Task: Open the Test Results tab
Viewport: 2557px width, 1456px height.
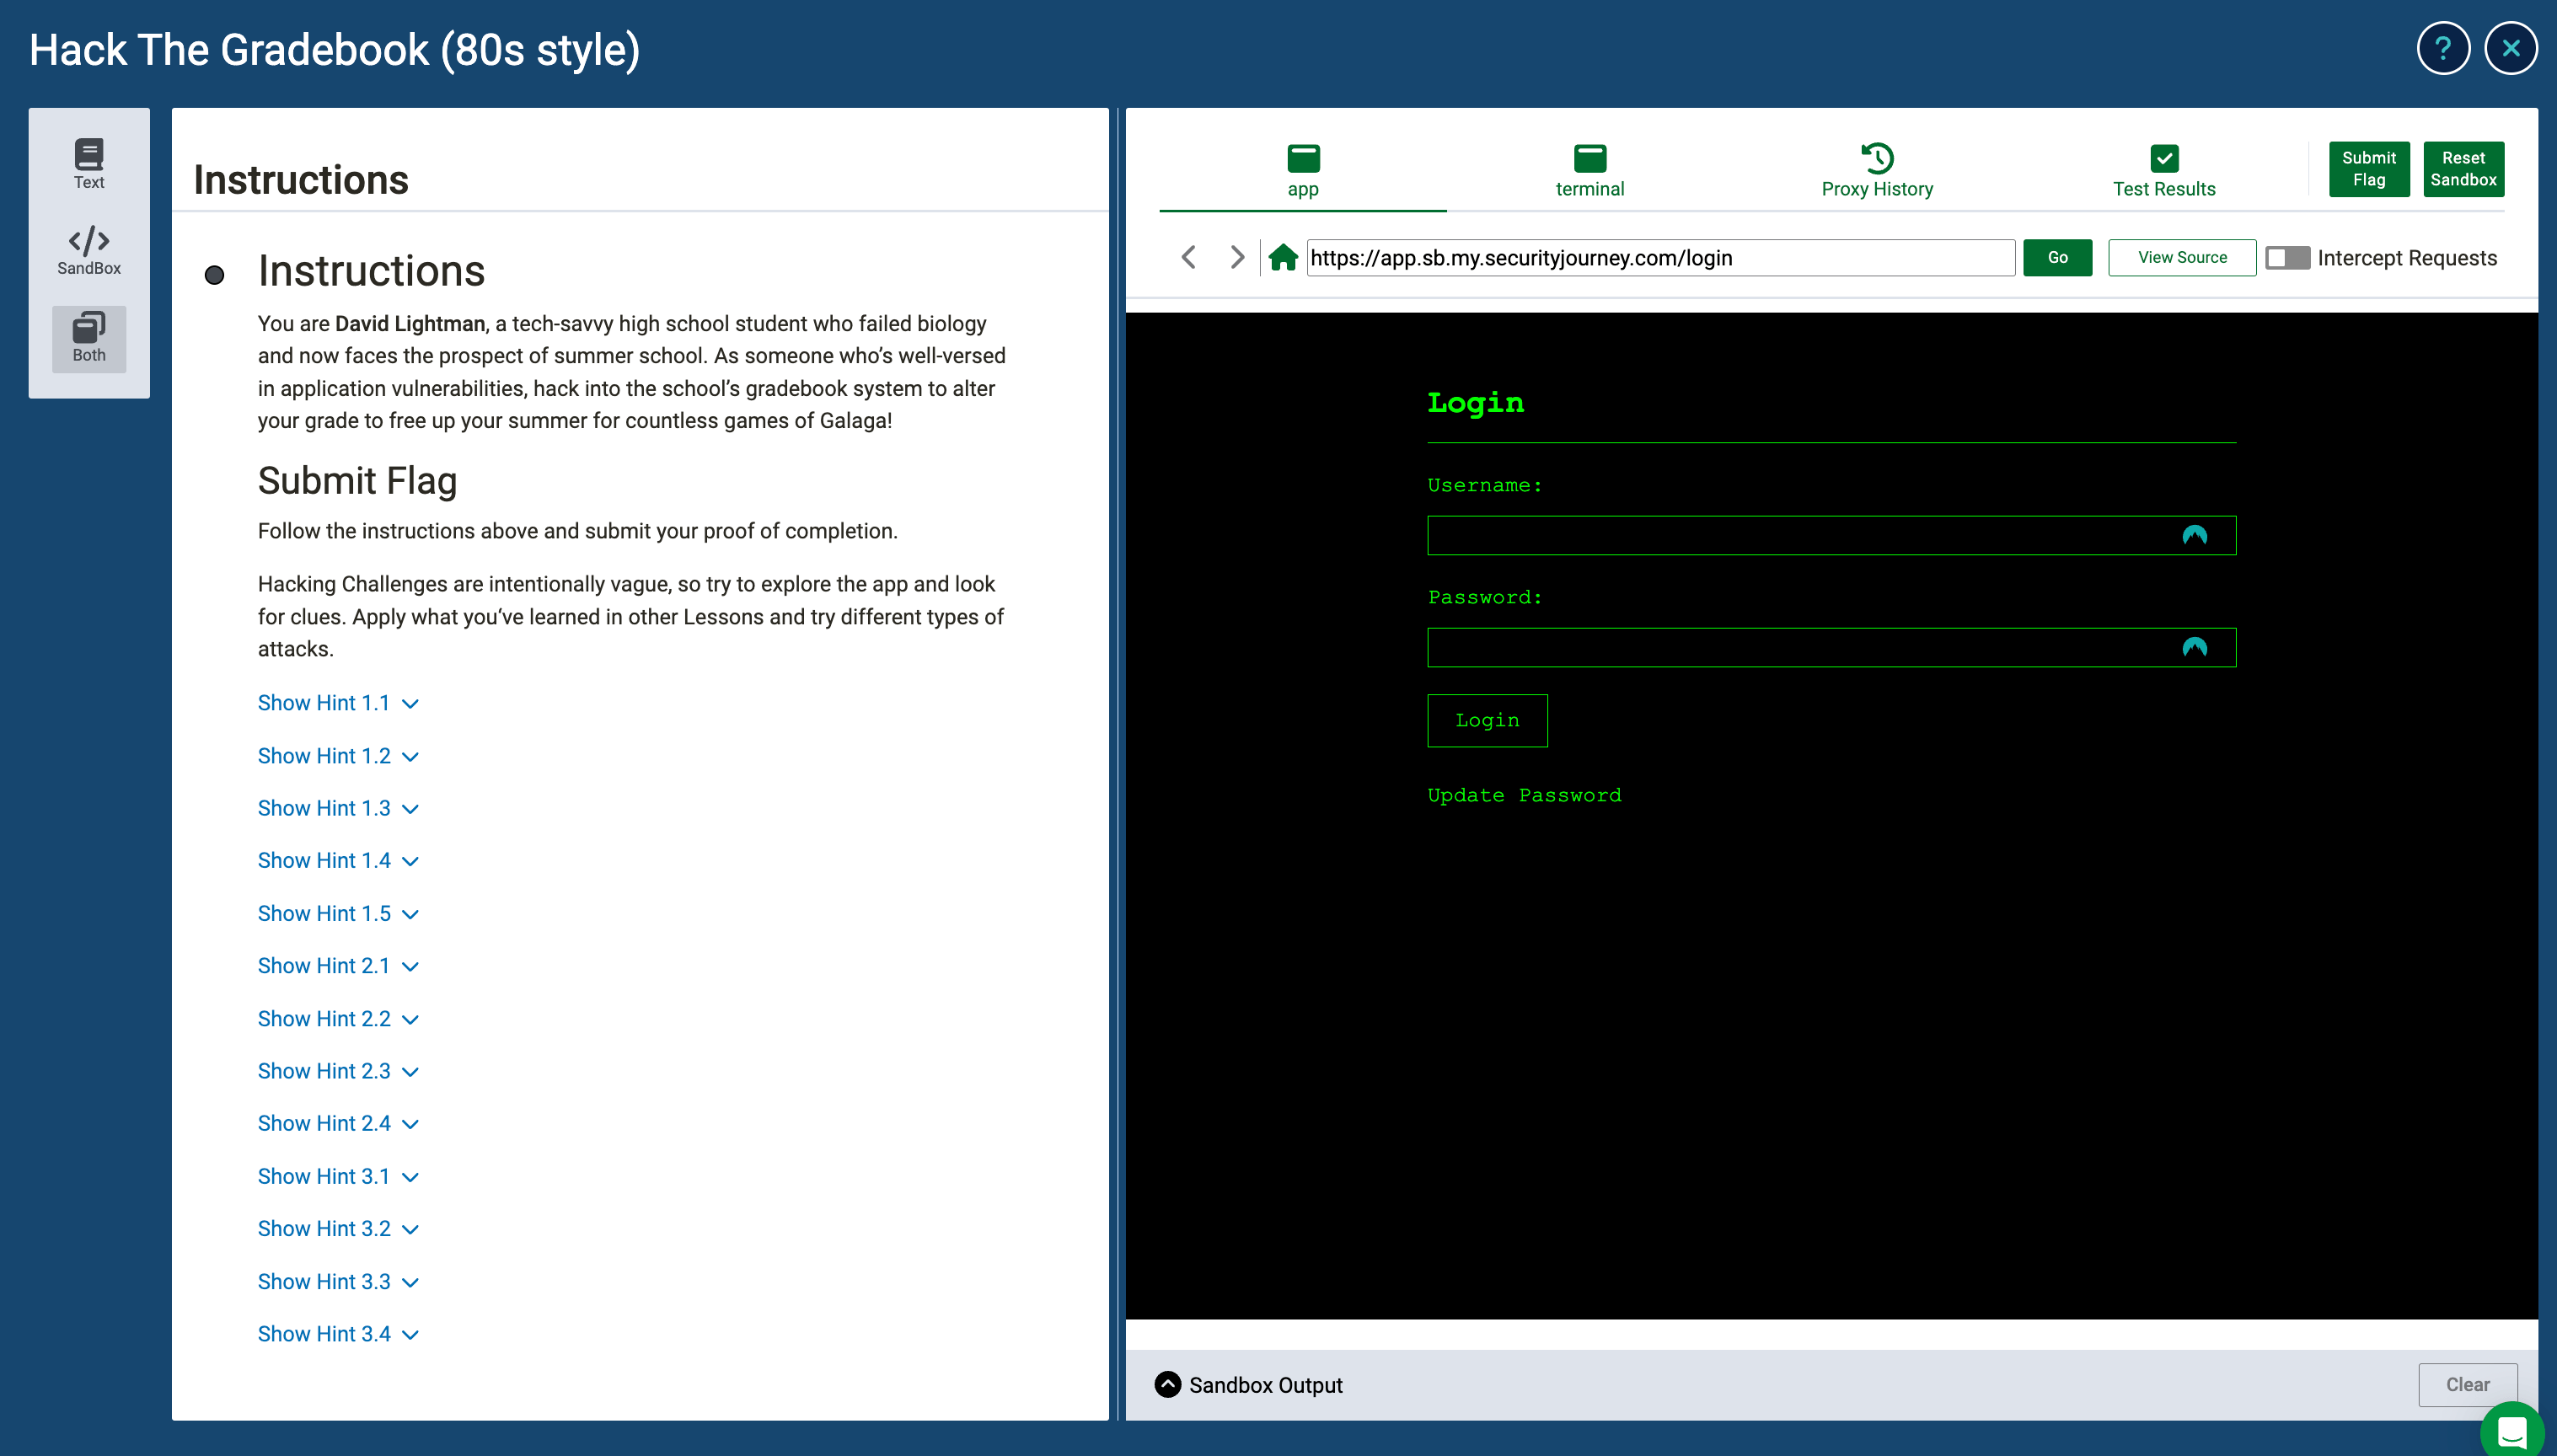Action: coord(2163,170)
